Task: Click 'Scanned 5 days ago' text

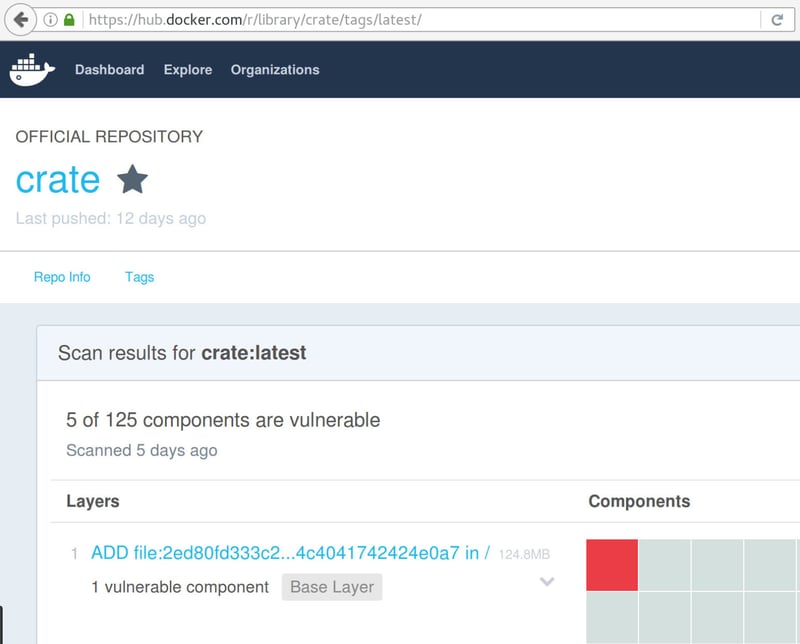Action: pos(142,450)
